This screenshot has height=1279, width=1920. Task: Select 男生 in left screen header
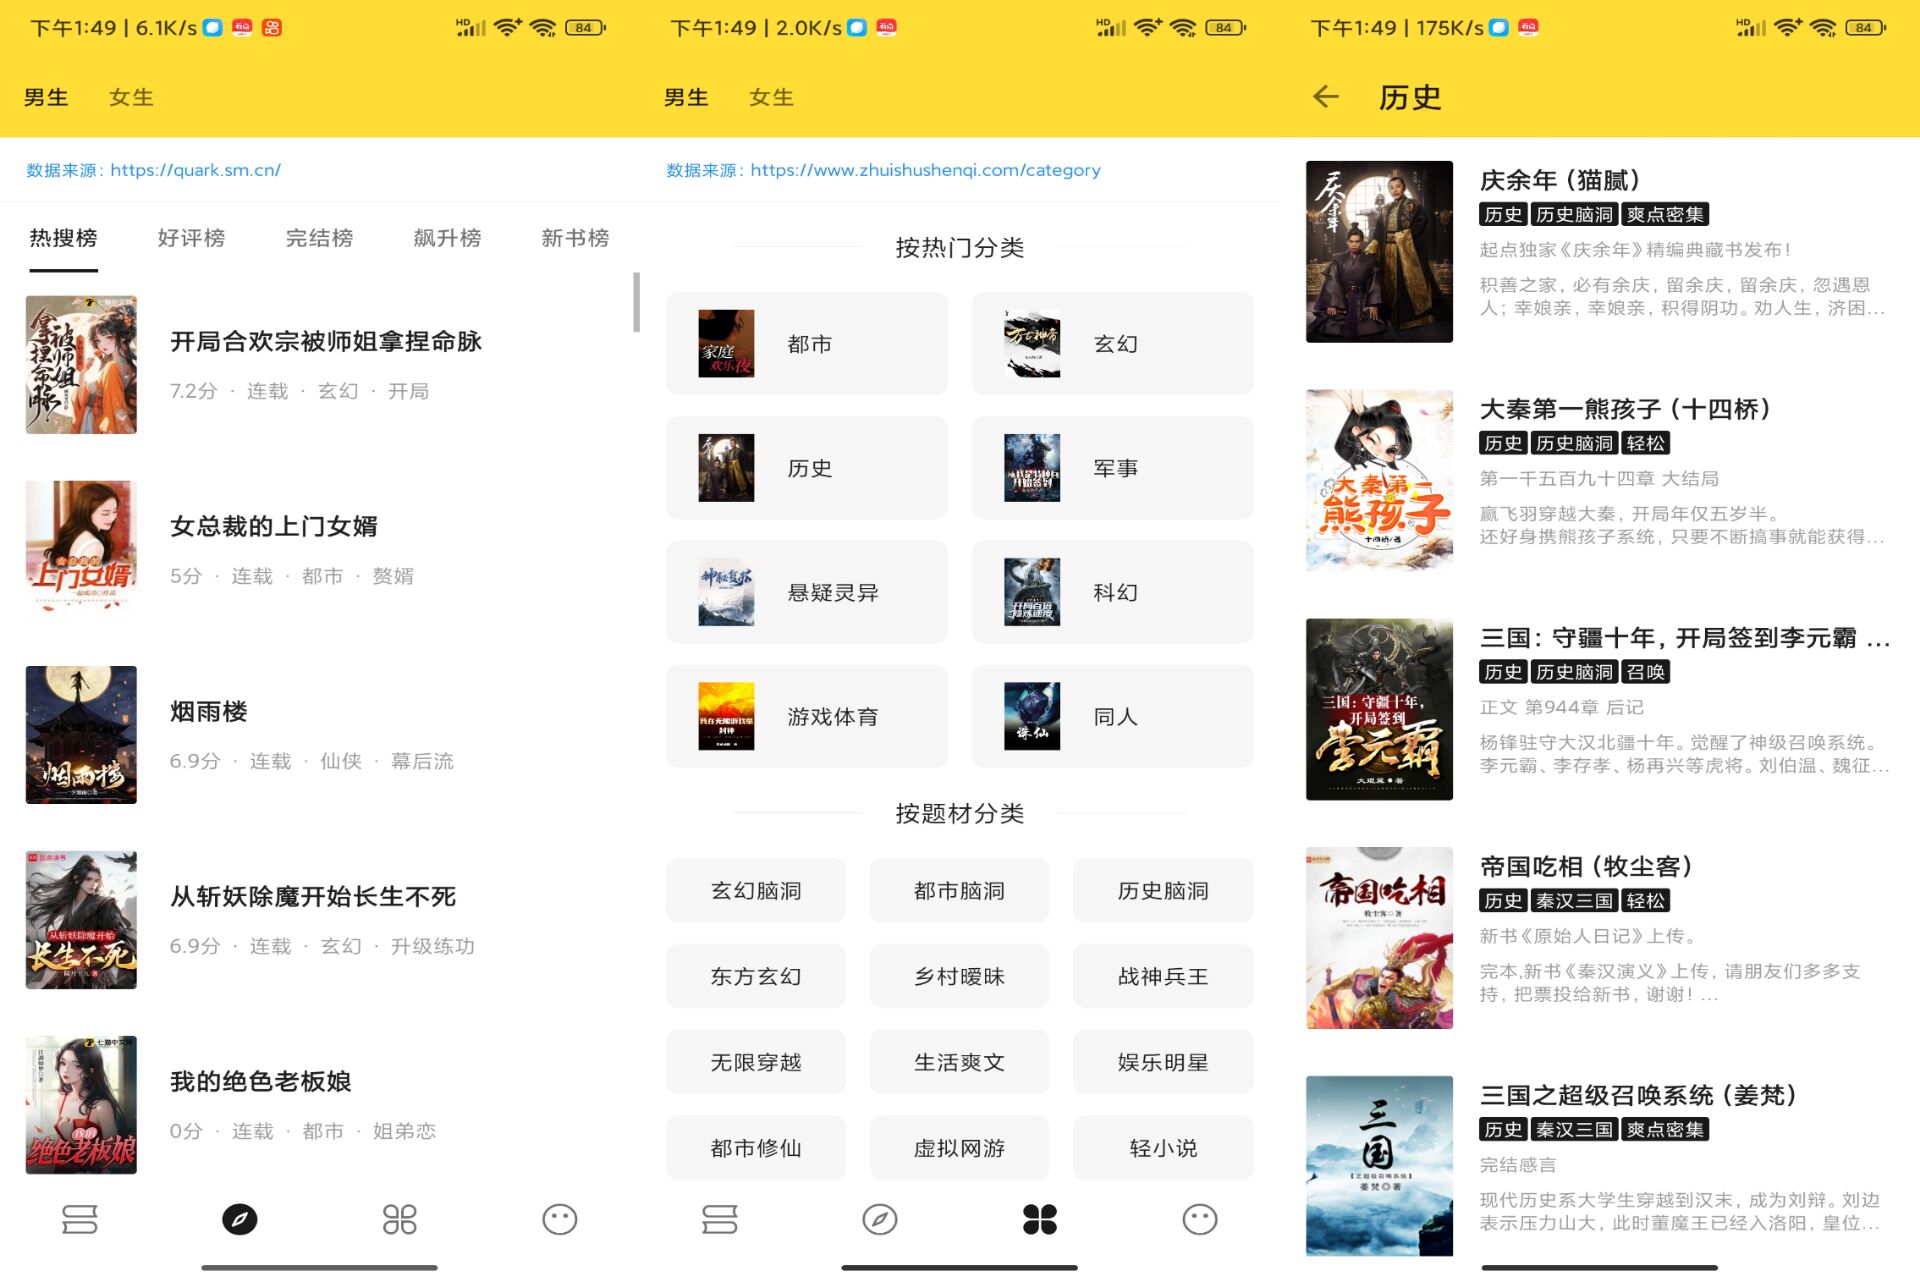tap(46, 97)
